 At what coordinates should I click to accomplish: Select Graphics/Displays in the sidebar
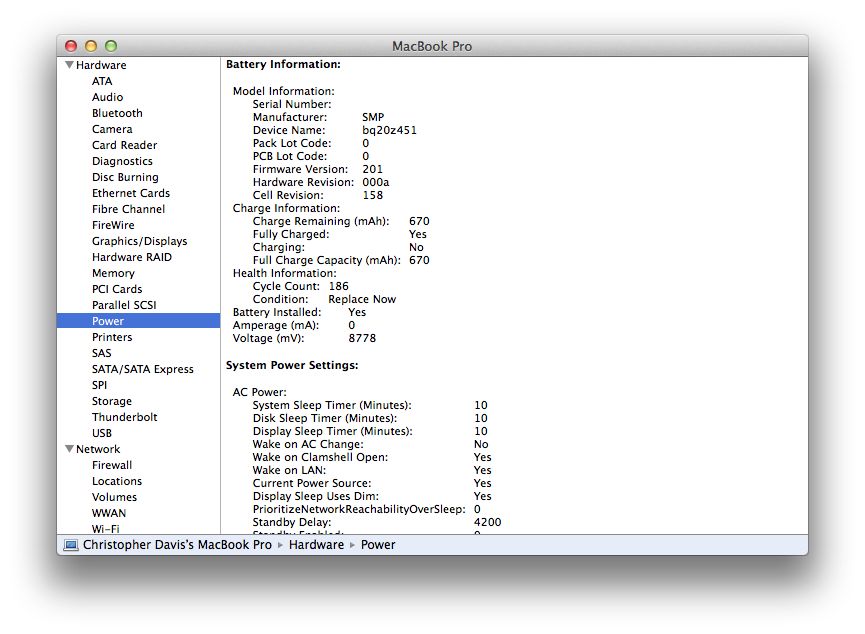coord(140,241)
